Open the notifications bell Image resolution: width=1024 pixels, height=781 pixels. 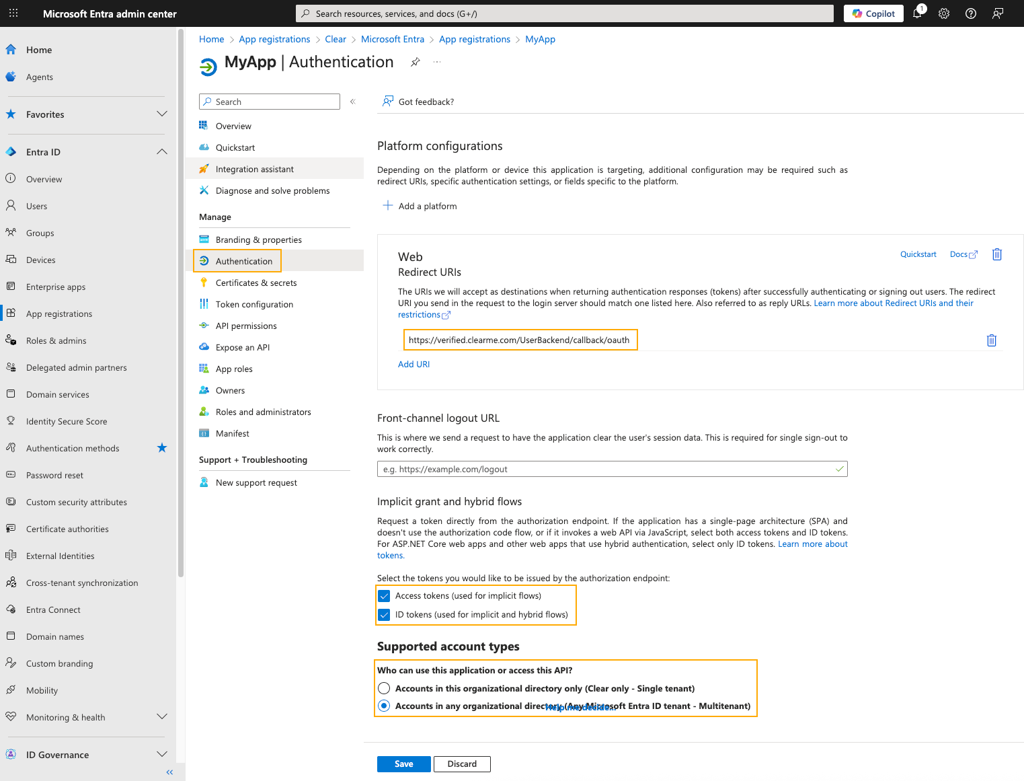[918, 13]
